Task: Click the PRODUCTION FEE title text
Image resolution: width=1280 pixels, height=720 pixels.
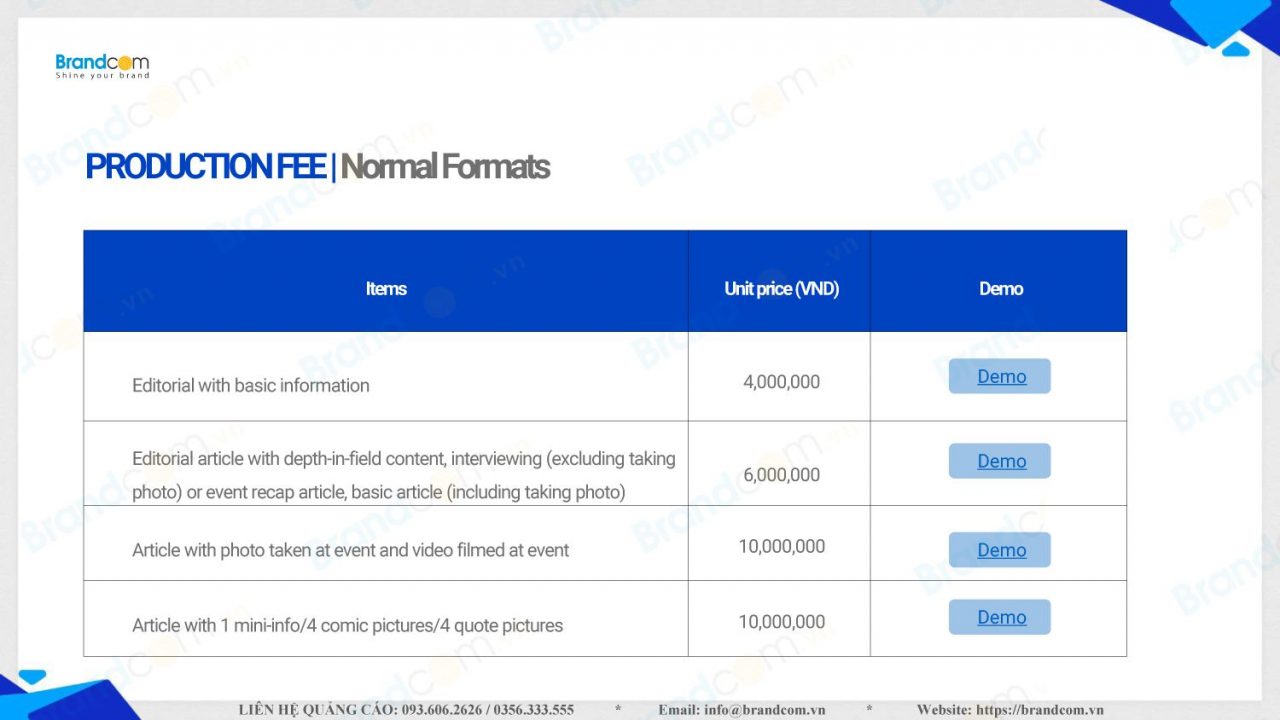Action: (x=205, y=167)
